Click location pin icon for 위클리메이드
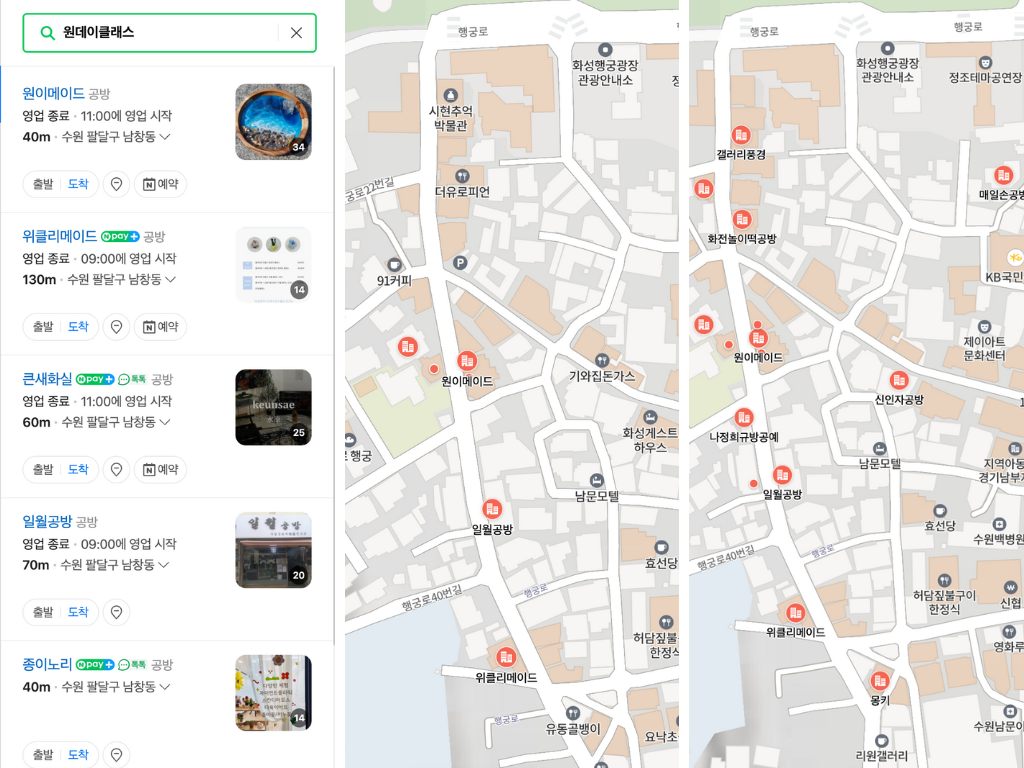Image resolution: width=1024 pixels, height=768 pixels. (116, 327)
